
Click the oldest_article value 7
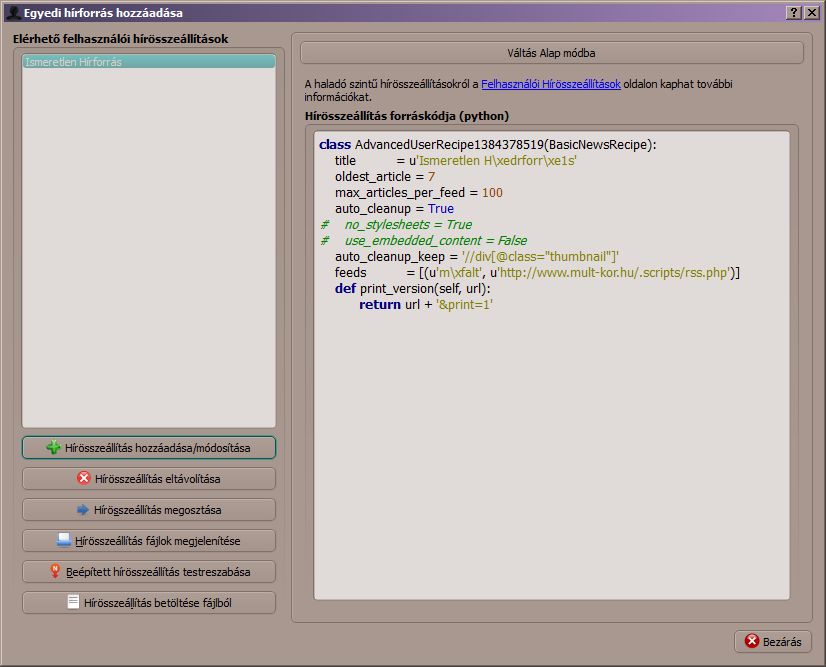[431, 176]
